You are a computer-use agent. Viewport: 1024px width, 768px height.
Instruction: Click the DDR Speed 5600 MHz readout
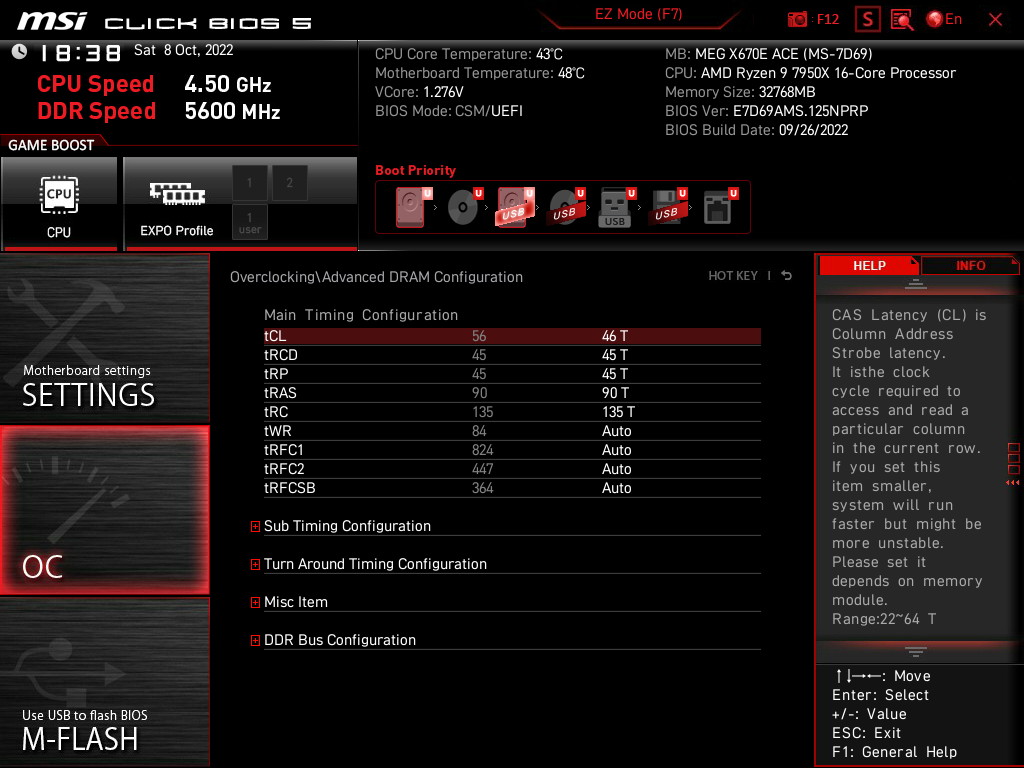point(159,111)
